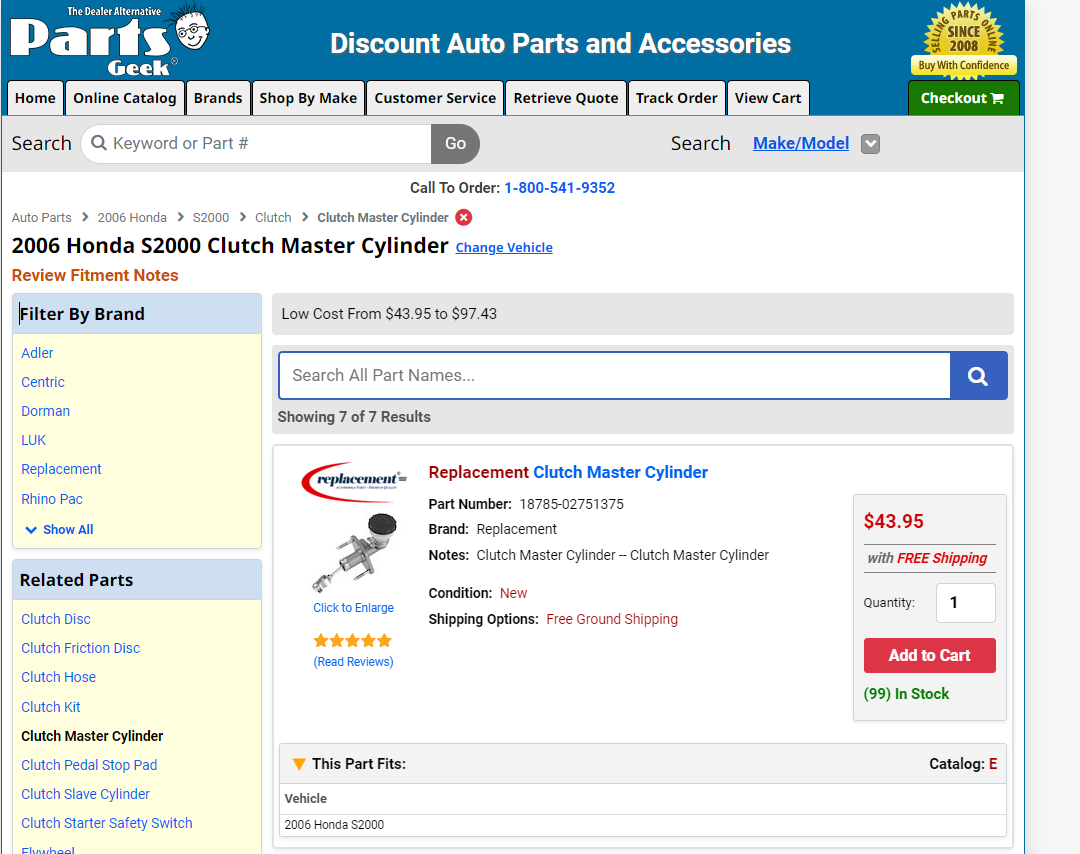Click the five-star rating icons

point(353,641)
